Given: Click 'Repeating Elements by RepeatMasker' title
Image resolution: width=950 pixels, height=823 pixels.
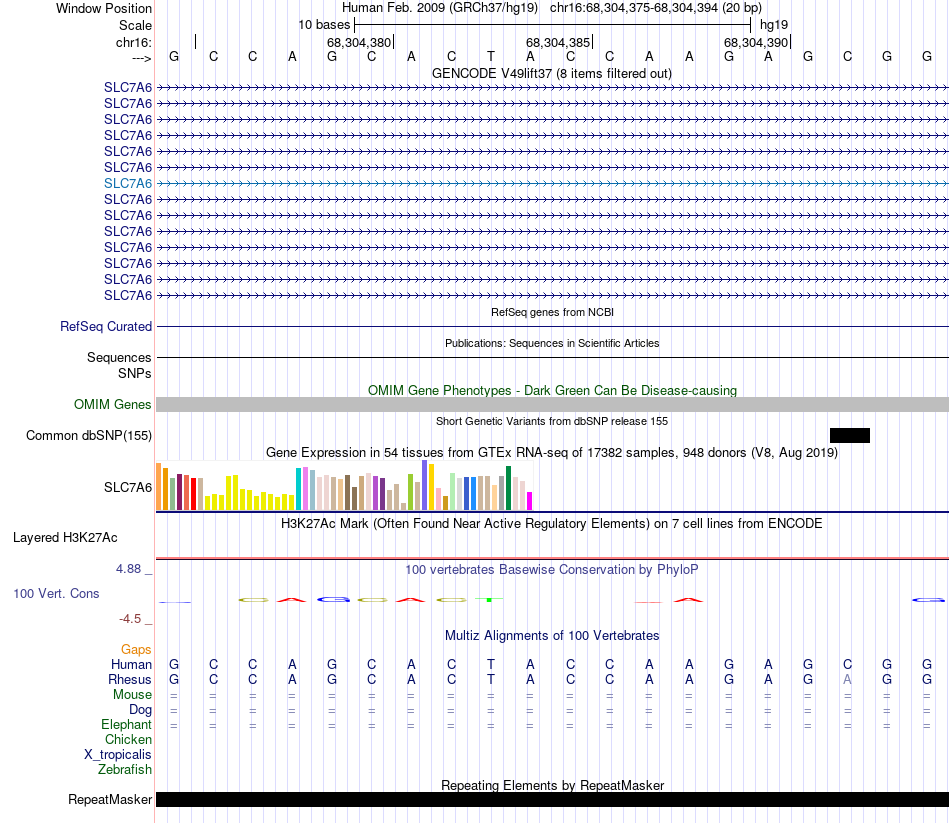Looking at the screenshot, I should click(552, 785).
